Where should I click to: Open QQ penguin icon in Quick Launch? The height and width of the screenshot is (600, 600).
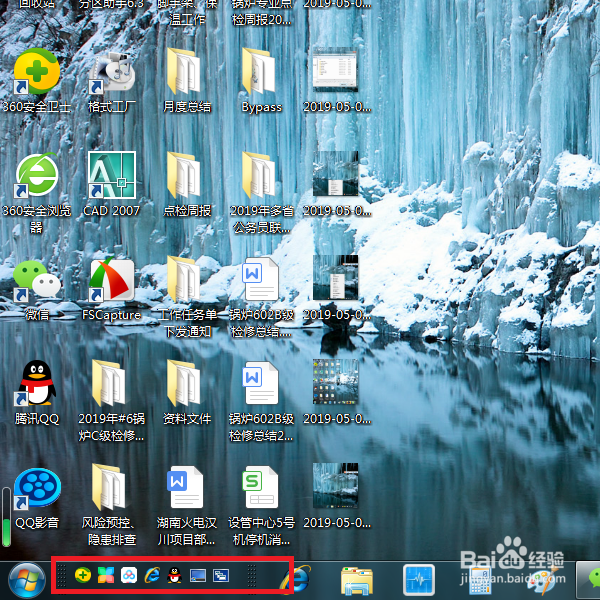pos(174,575)
